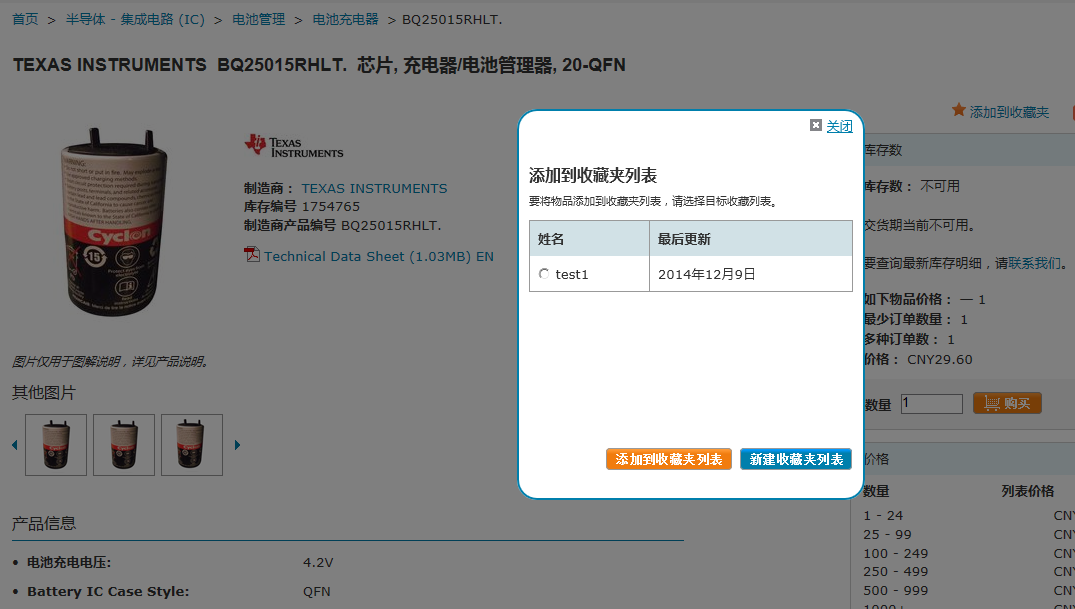Click the QFN case style value
The height and width of the screenshot is (609, 1075).
click(317, 591)
